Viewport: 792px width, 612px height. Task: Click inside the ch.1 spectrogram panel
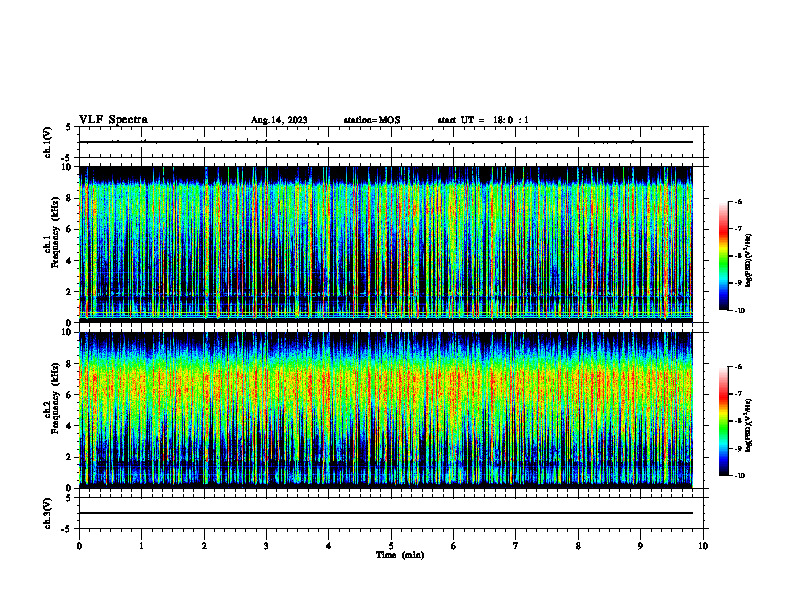click(x=386, y=244)
